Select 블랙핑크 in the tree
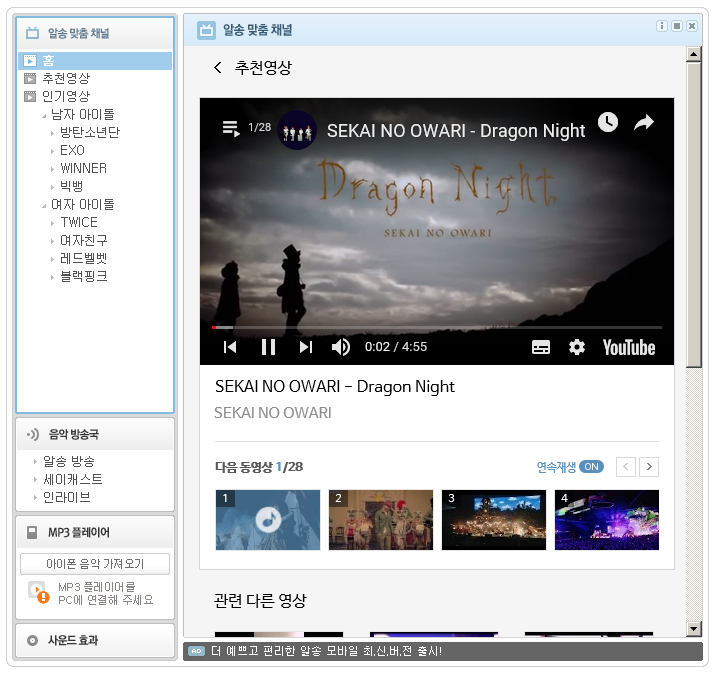This screenshot has height=674, width=717. pyautogui.click(x=84, y=277)
